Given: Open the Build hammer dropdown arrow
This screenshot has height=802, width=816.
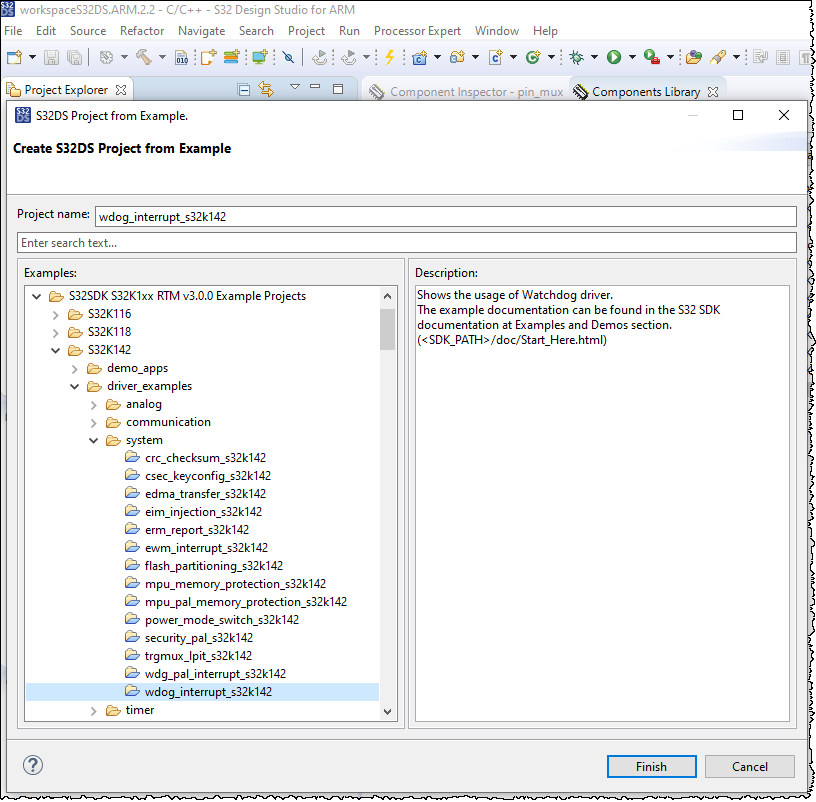Looking at the screenshot, I should 162,57.
